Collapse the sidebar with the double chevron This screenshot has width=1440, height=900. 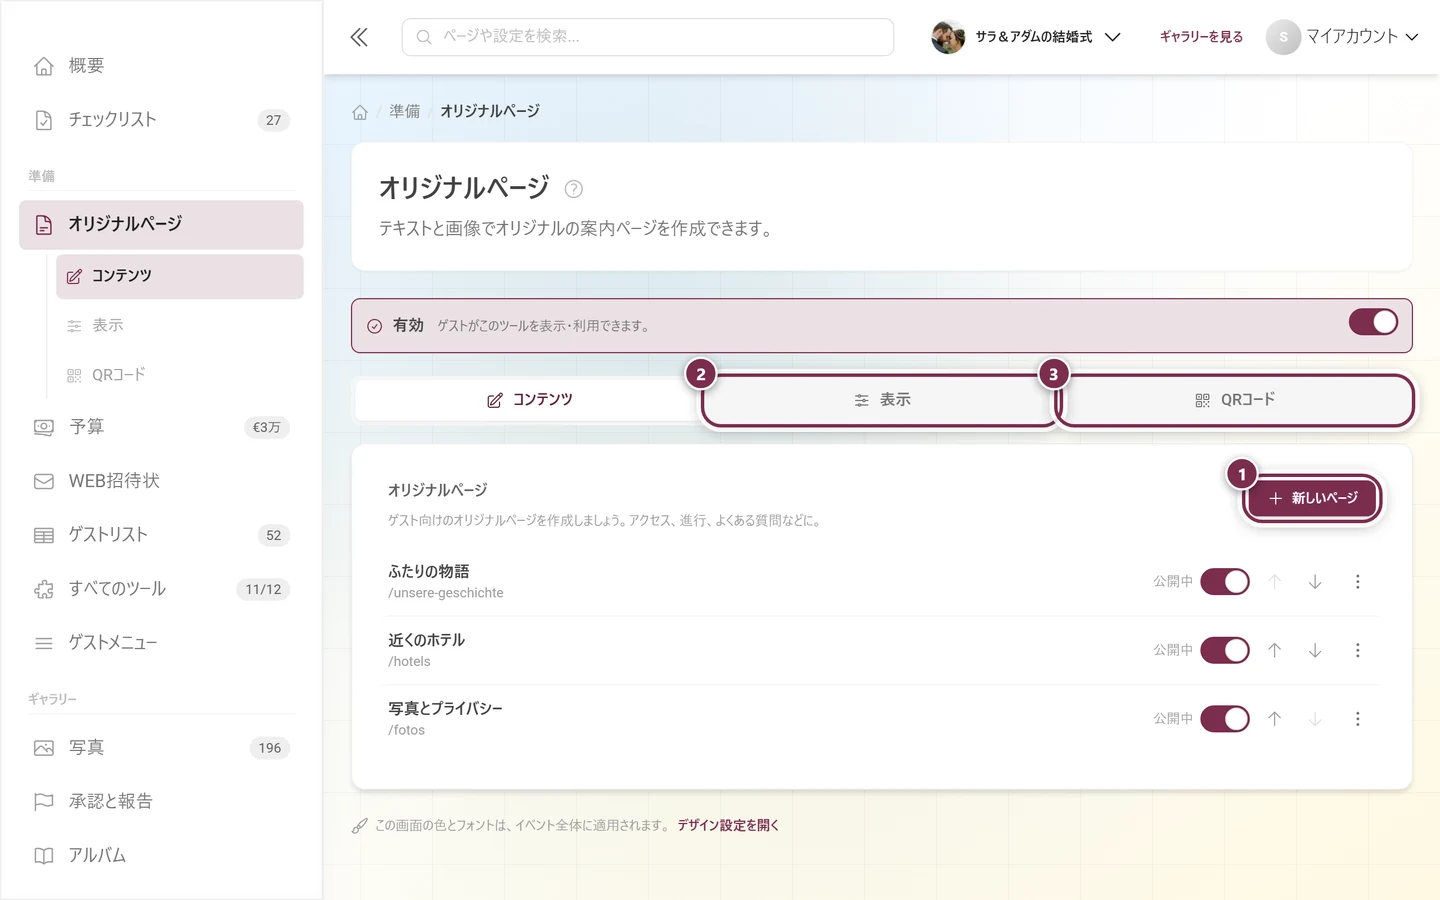point(359,37)
